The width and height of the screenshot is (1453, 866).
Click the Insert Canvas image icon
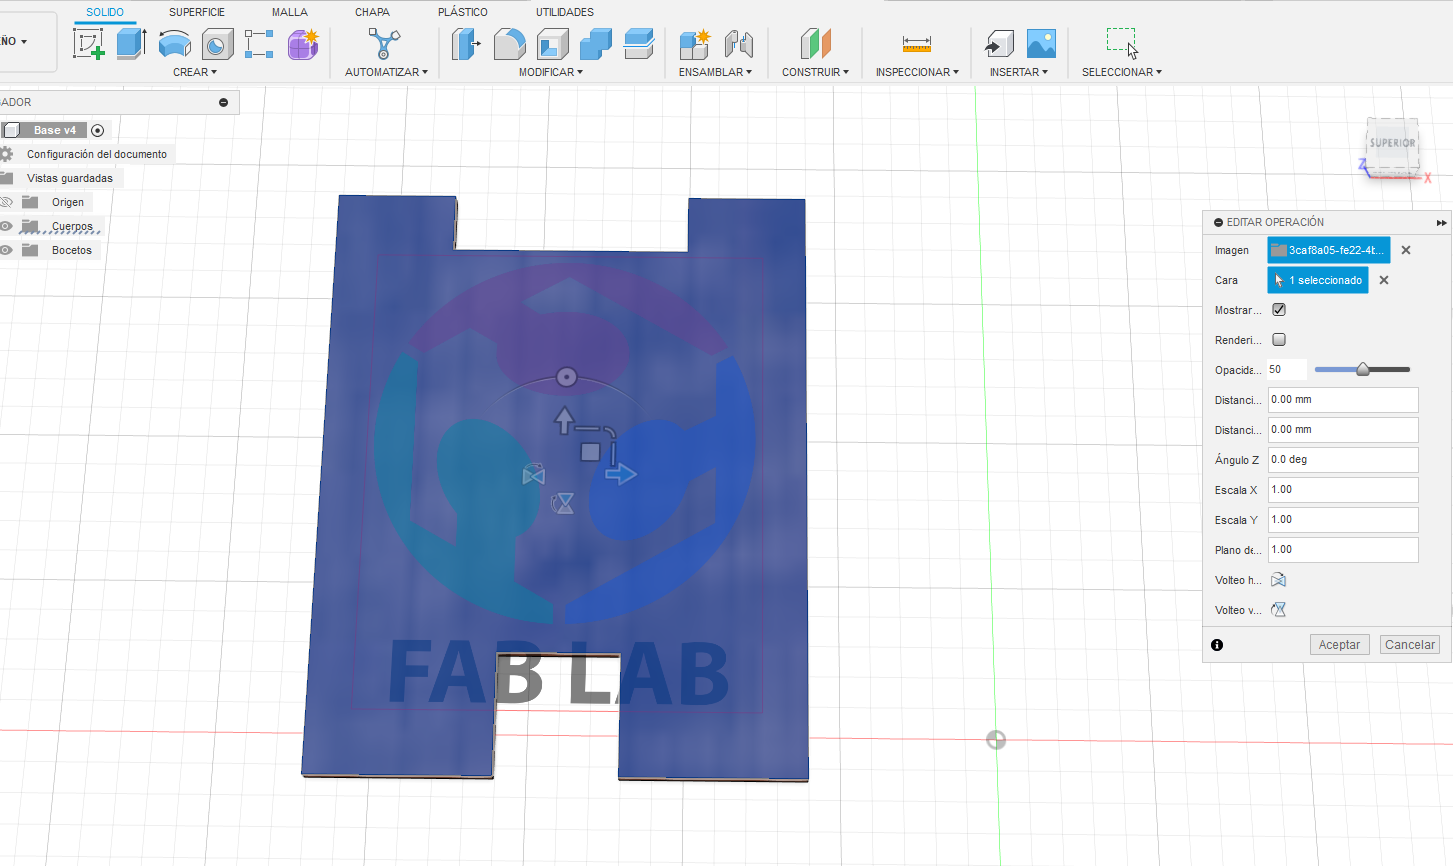click(1041, 44)
